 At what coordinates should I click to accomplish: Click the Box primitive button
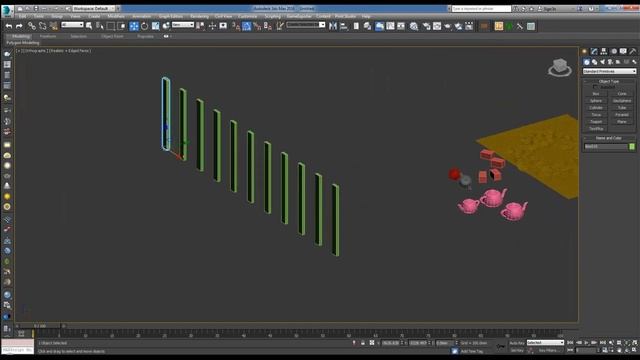[596, 94]
